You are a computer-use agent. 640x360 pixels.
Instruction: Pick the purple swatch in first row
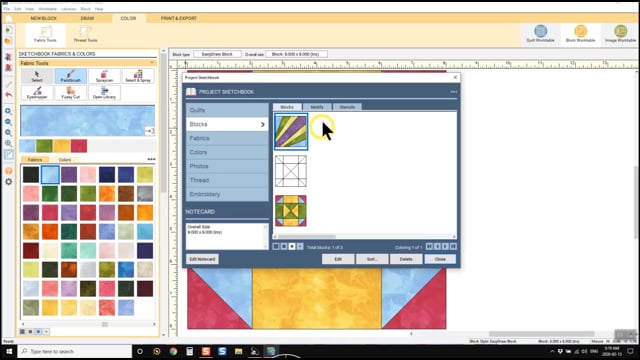point(69,175)
